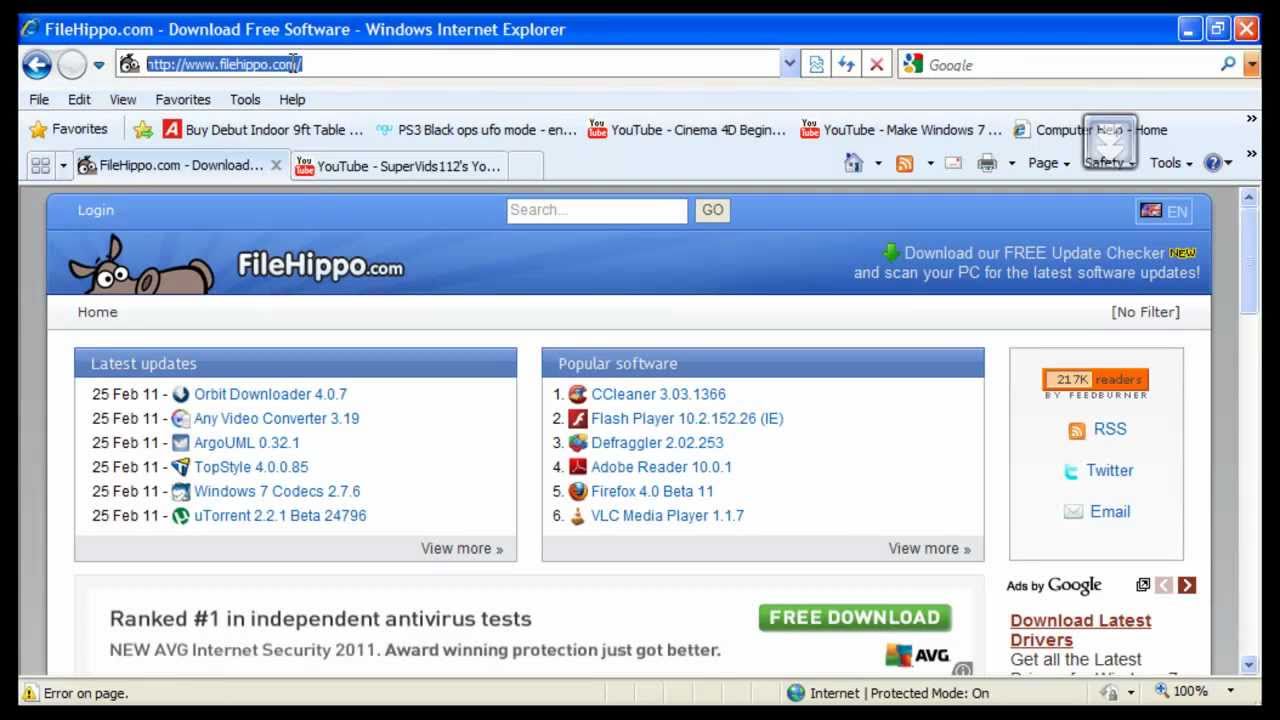Viewport: 1280px width, 720px height.
Task: Click View more under Latest updates
Action: [x=462, y=548]
